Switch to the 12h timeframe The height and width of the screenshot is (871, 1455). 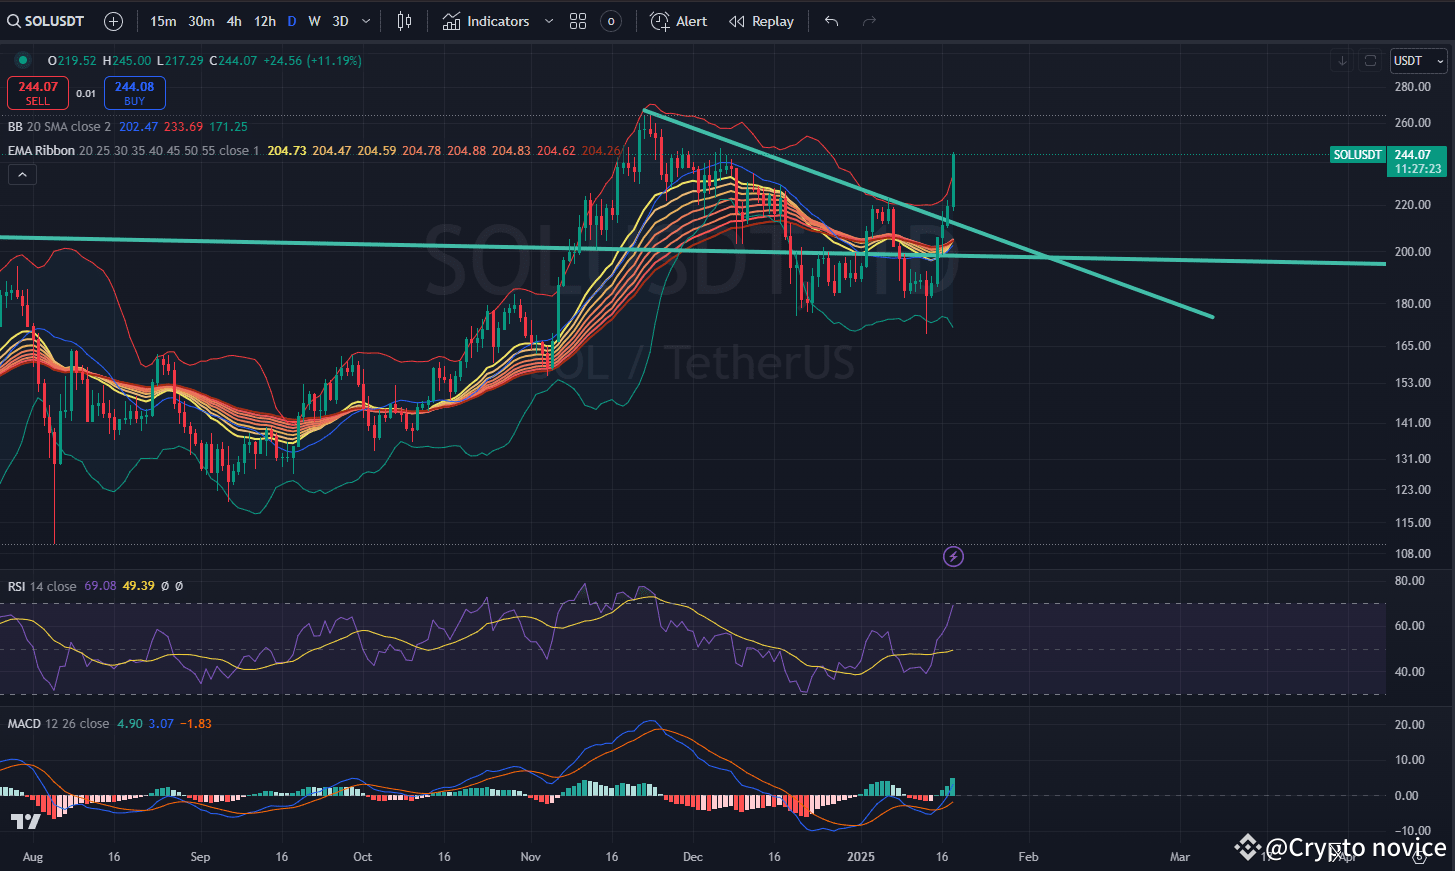[264, 21]
